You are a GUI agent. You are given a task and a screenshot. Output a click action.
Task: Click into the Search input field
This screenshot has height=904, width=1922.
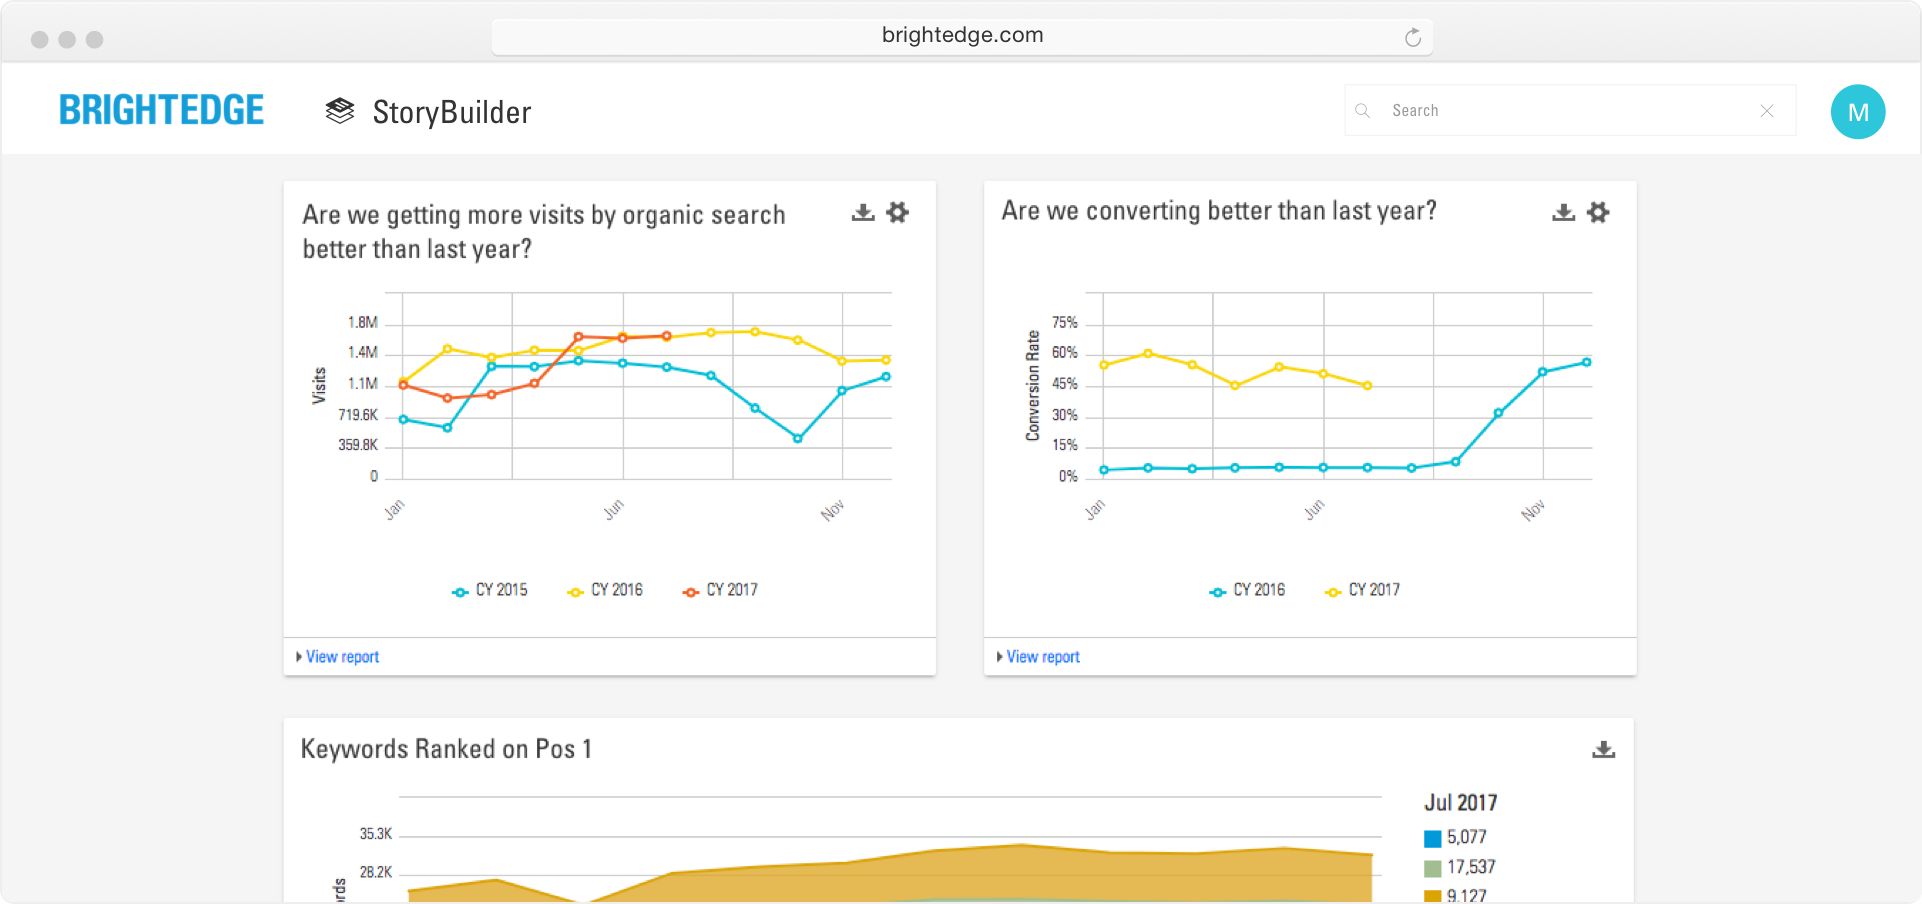1560,111
